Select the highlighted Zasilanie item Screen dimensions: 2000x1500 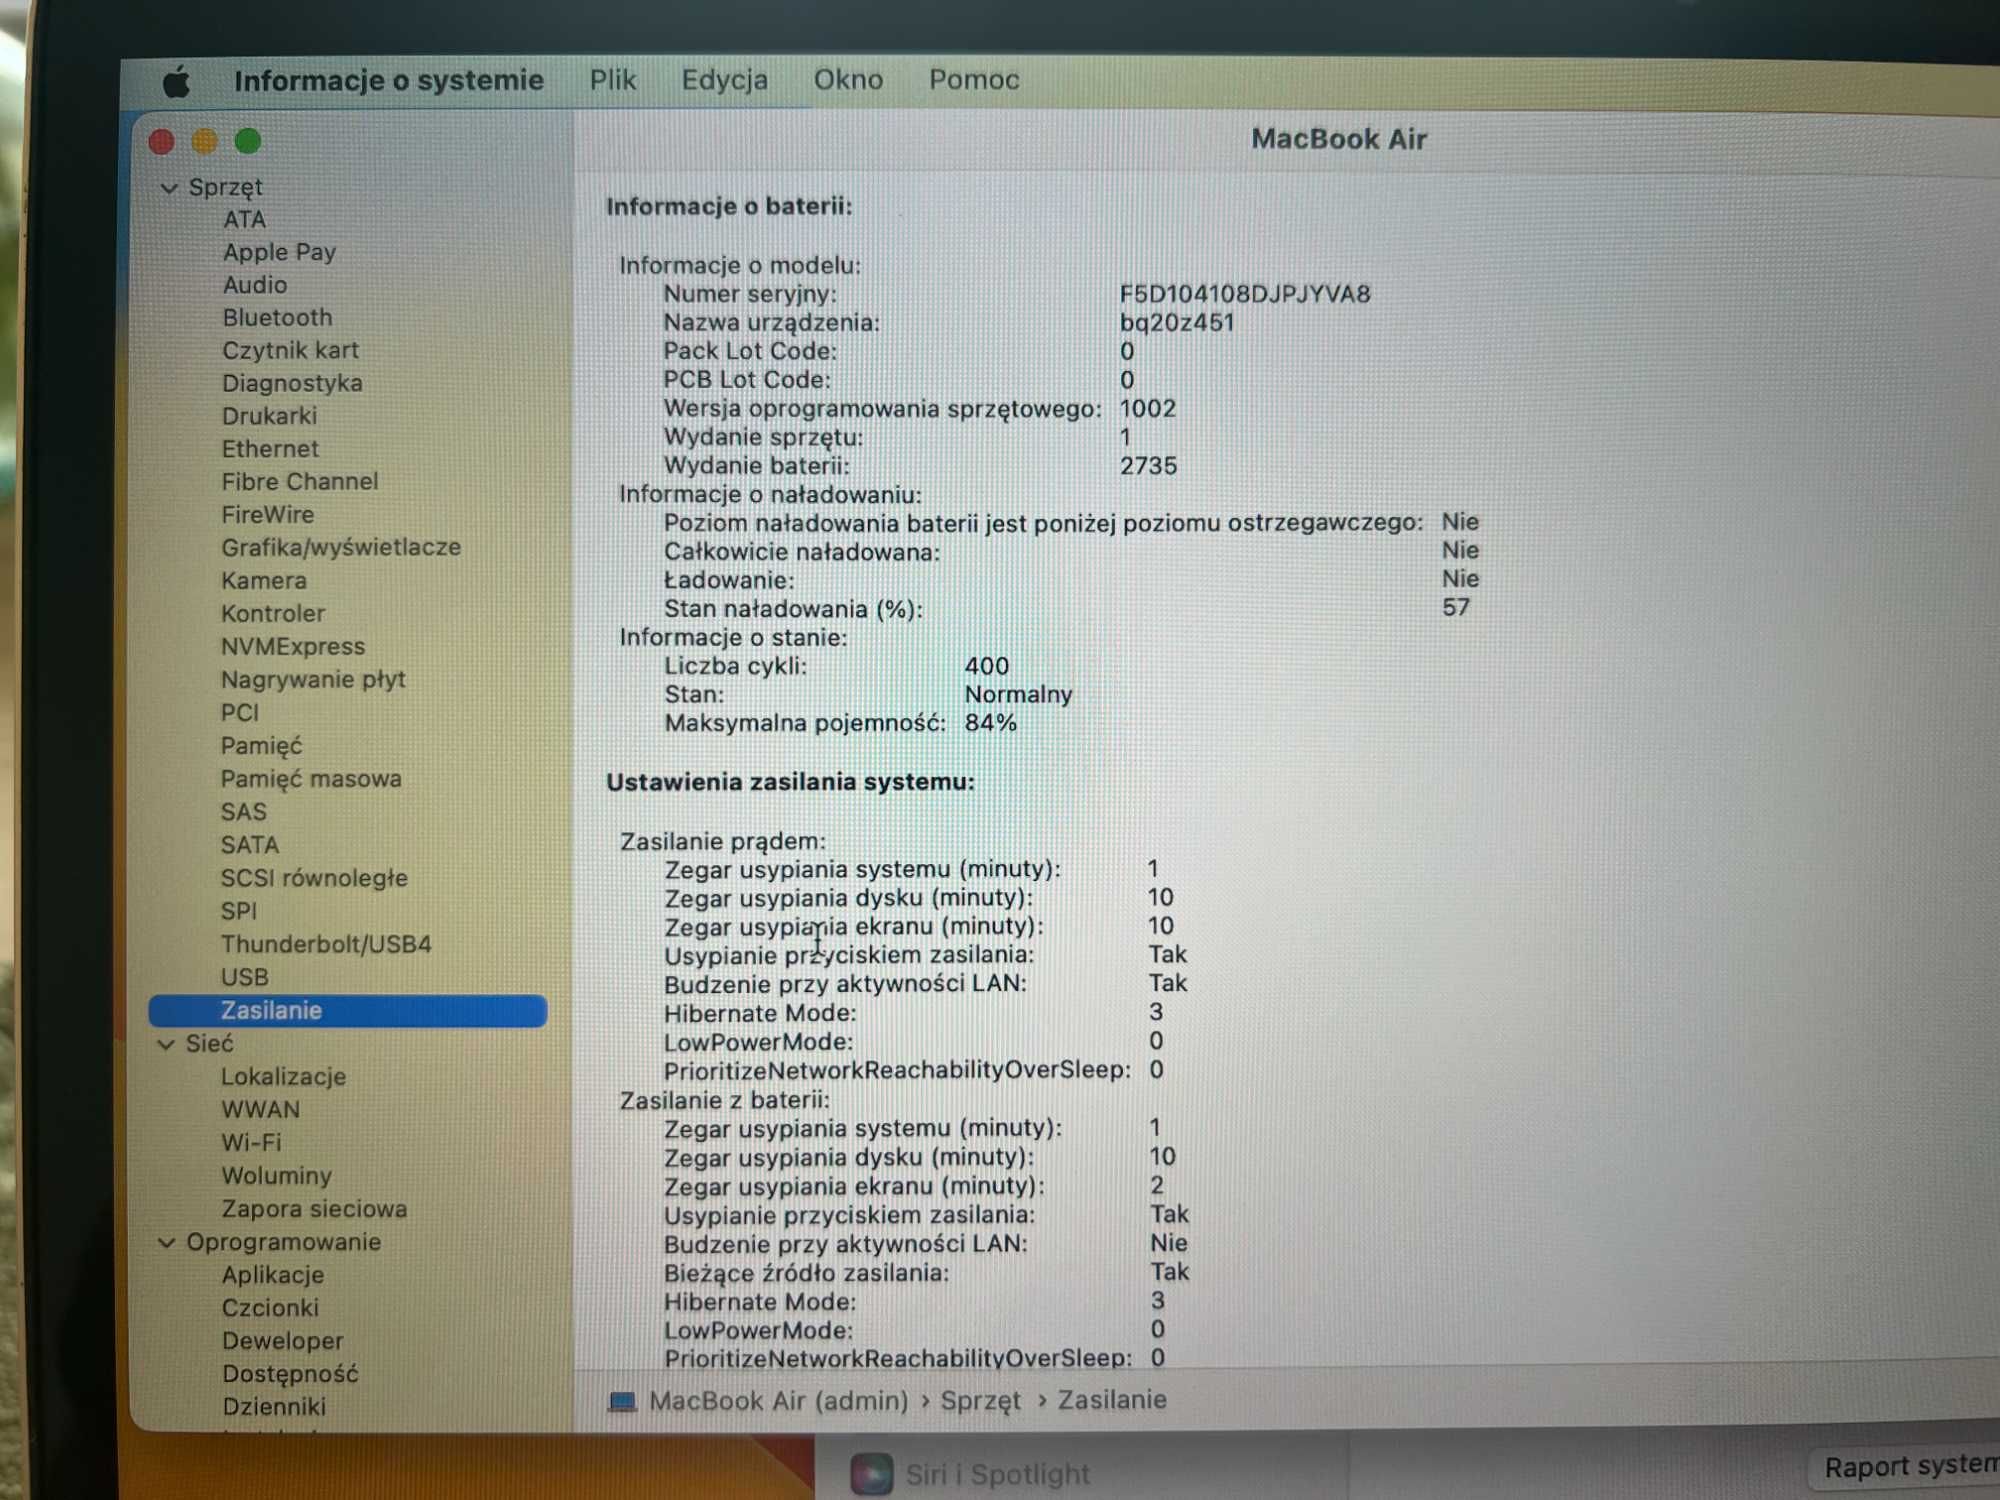[x=348, y=1011]
